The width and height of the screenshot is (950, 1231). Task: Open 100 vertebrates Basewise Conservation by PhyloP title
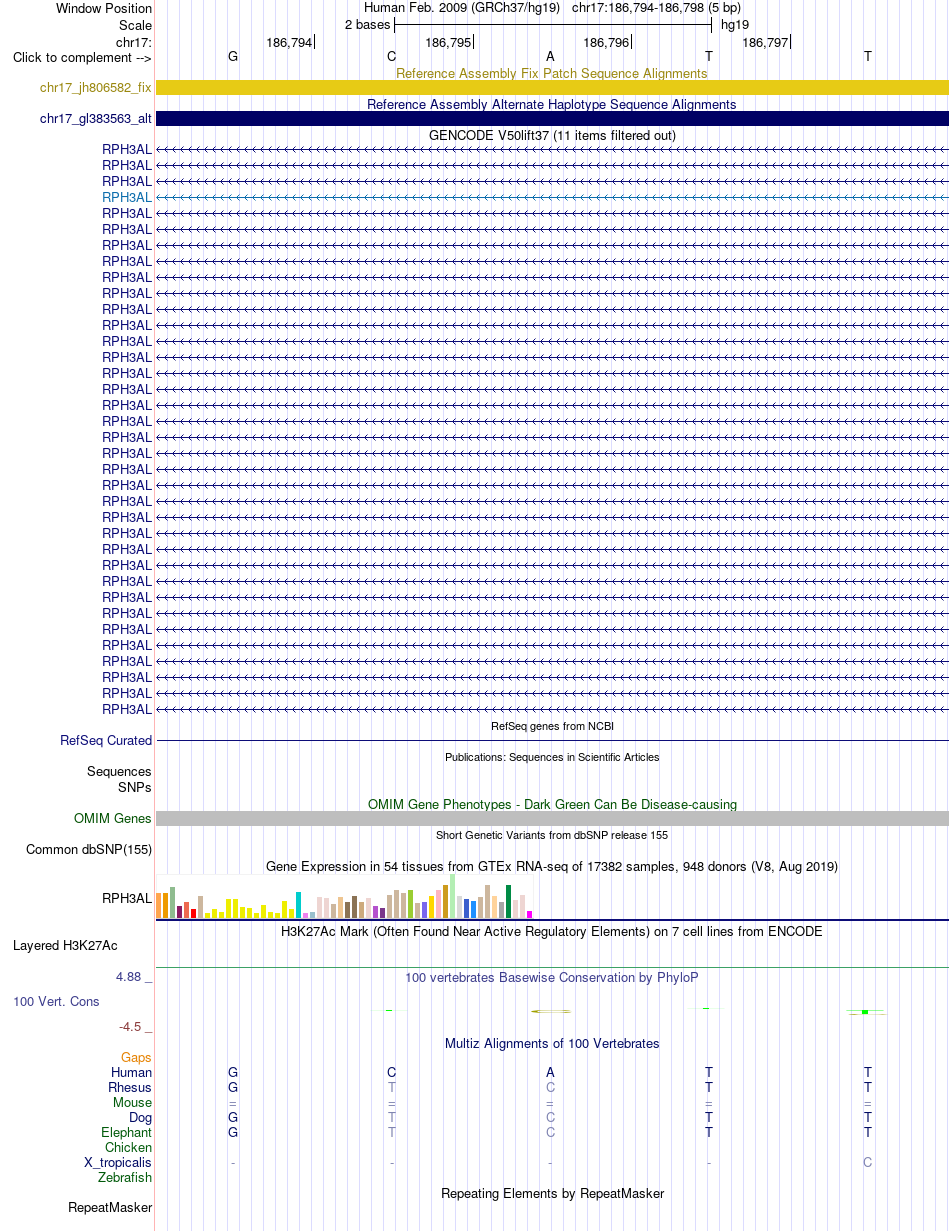[552, 978]
